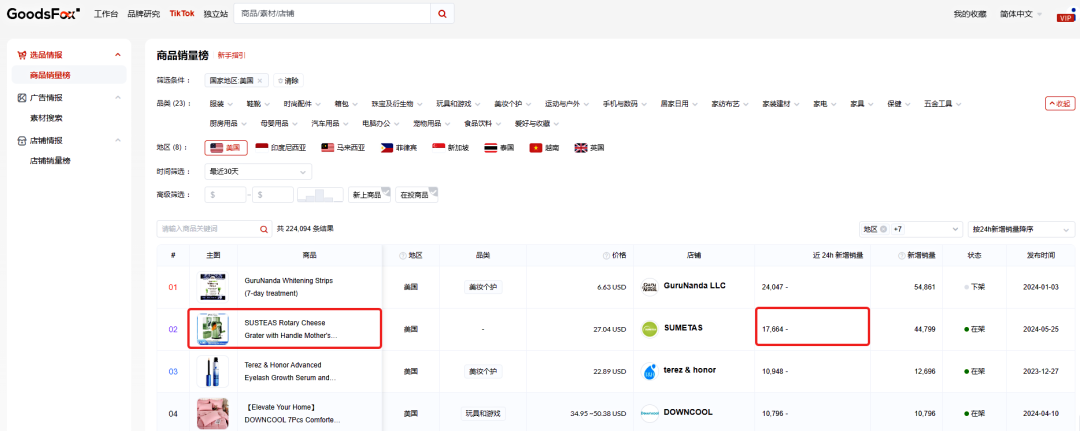Screen dimensions: 1080x431
Task: Click the GoodsFox logo
Action: (43, 13)
